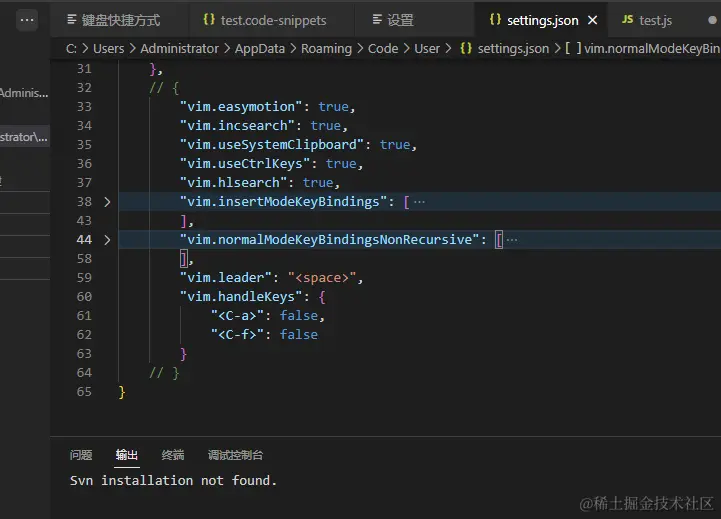Expand the folded vim.normalModeKeyBindingsNonRecursive array
The width and height of the screenshot is (721, 519).
pos(107,240)
